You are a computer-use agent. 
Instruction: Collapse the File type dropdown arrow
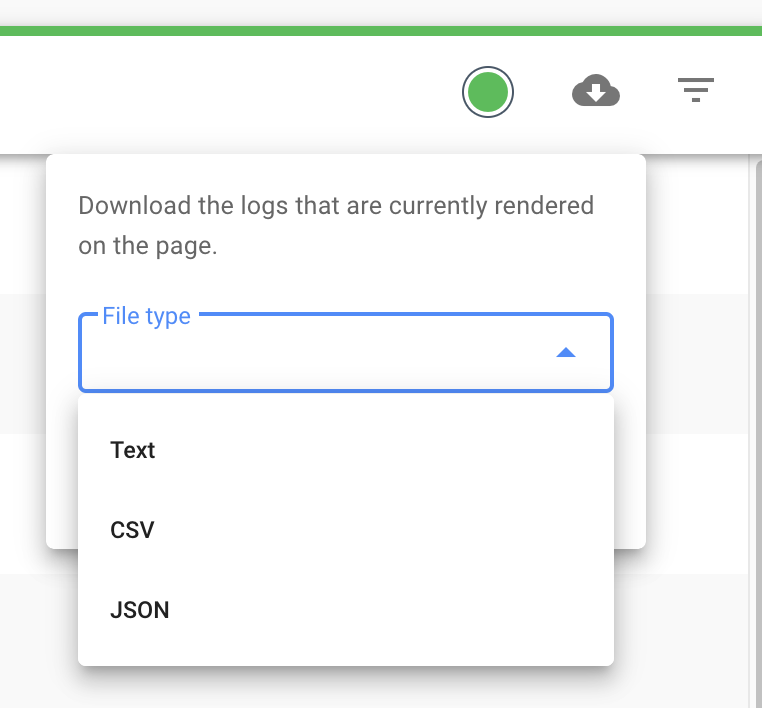(566, 352)
